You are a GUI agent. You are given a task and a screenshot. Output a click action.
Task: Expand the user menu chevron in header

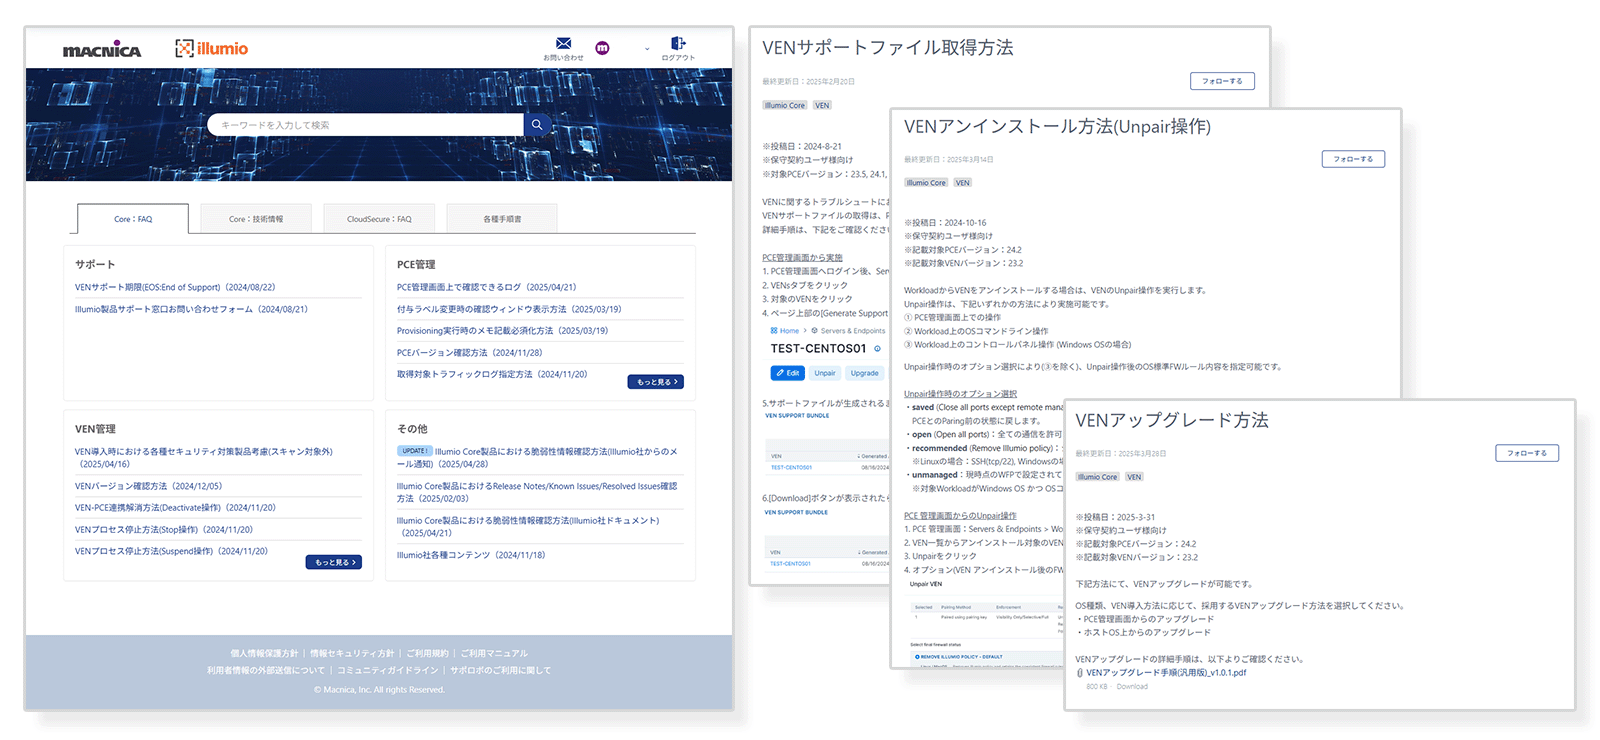coord(647,49)
